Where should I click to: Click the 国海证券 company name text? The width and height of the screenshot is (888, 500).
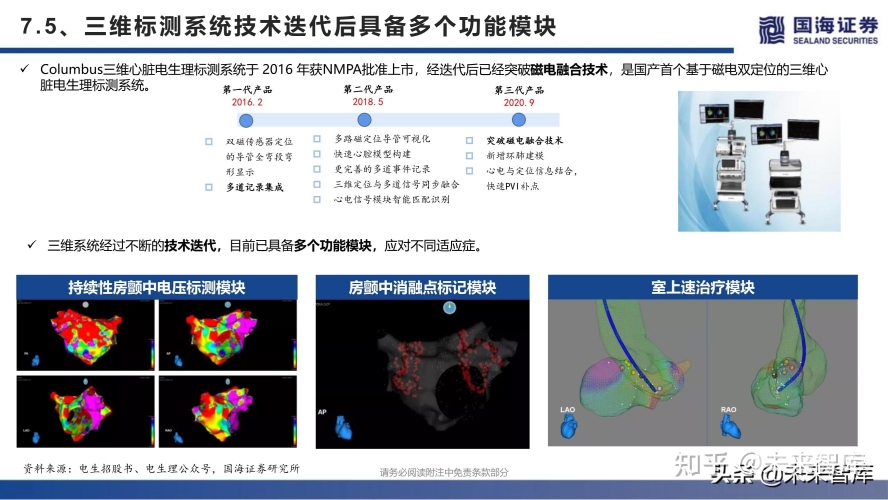tap(835, 24)
